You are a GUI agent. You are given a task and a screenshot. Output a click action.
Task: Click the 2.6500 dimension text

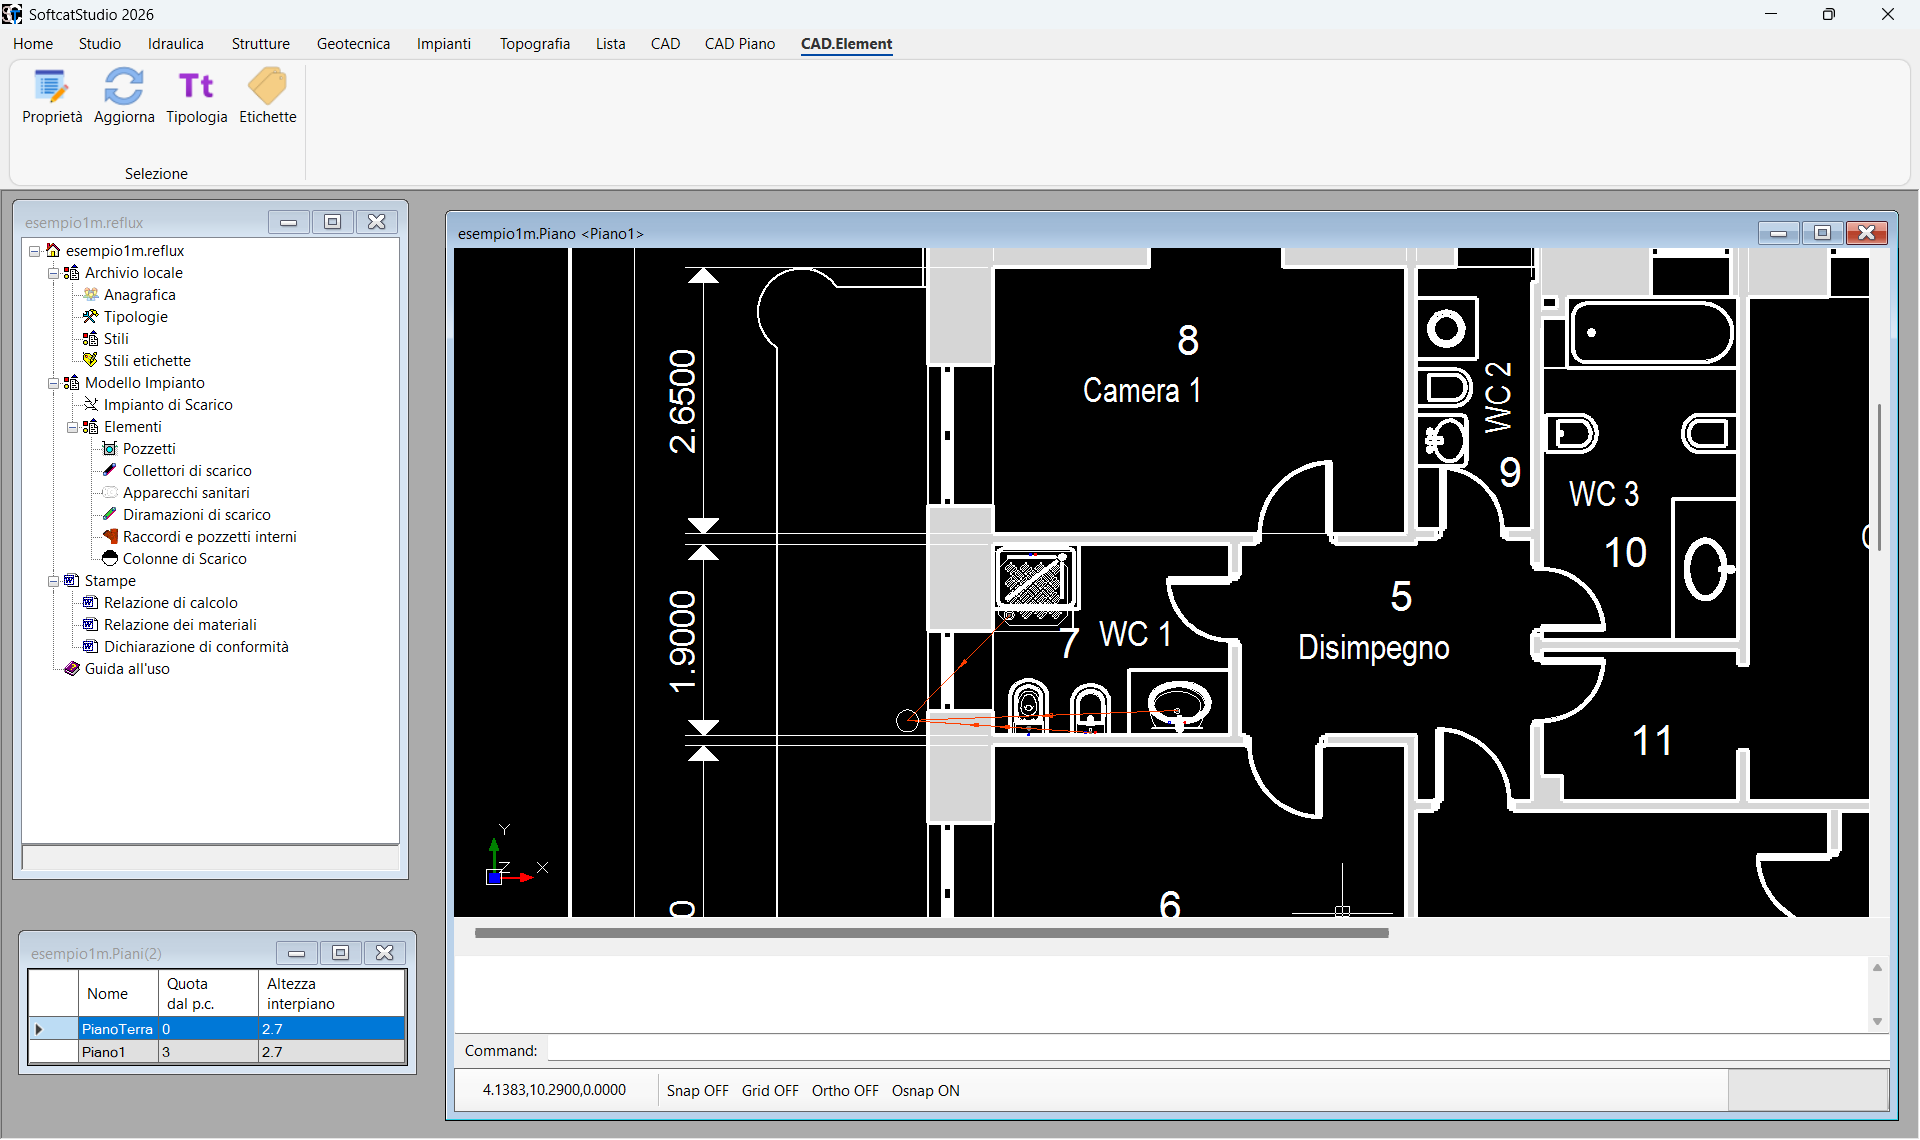(x=682, y=401)
